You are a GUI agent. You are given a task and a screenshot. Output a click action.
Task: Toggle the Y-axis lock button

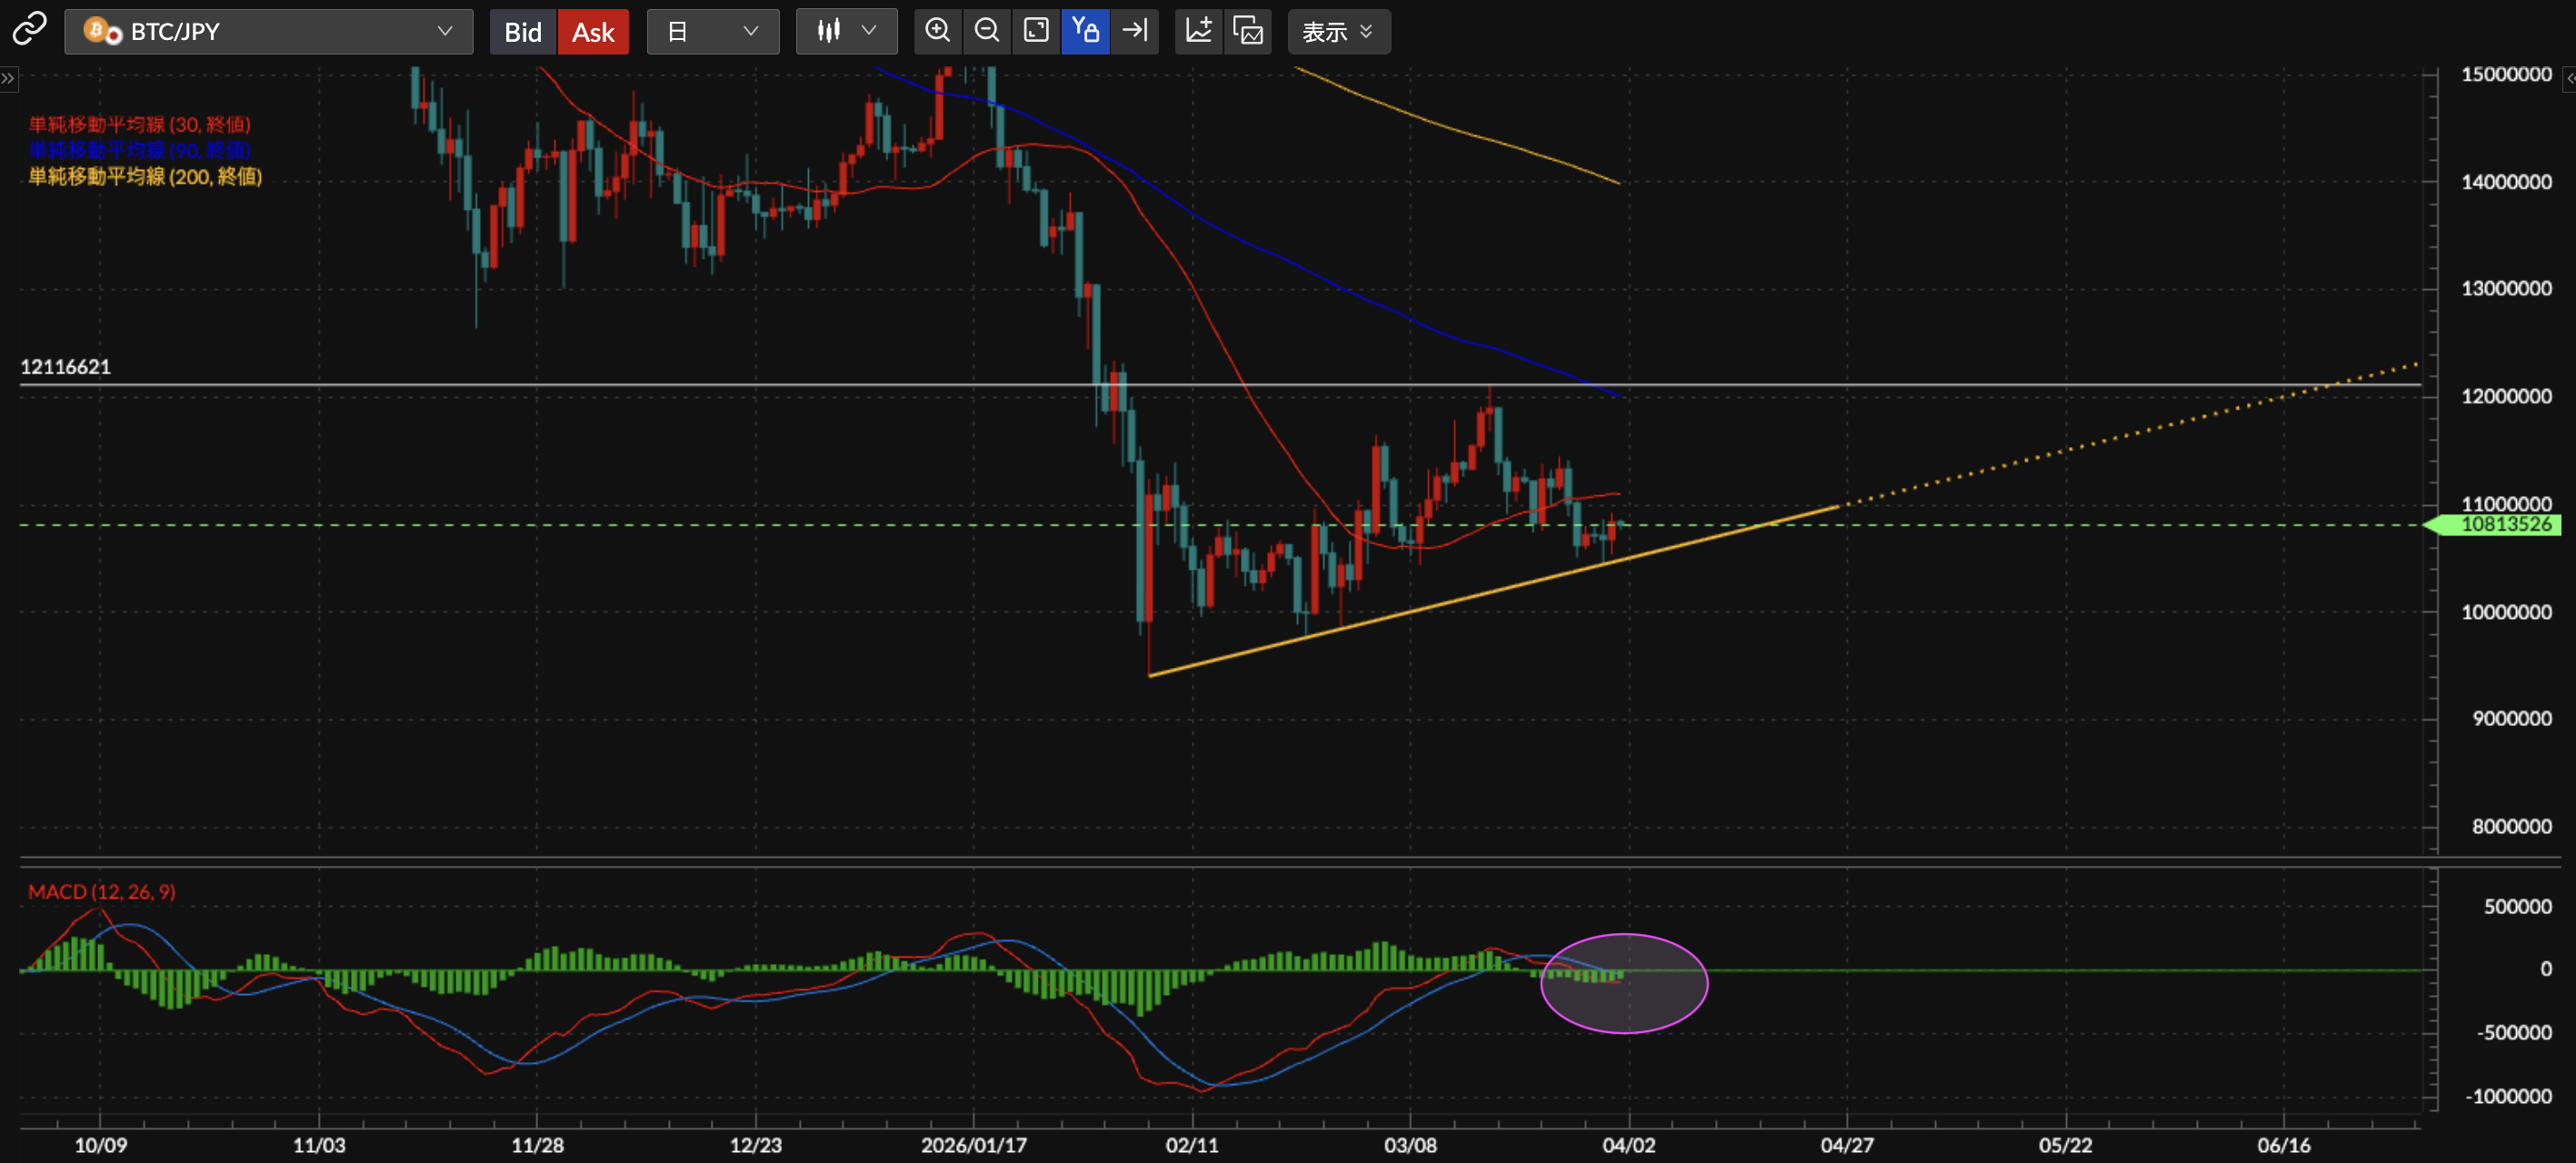pyautogui.click(x=1085, y=31)
